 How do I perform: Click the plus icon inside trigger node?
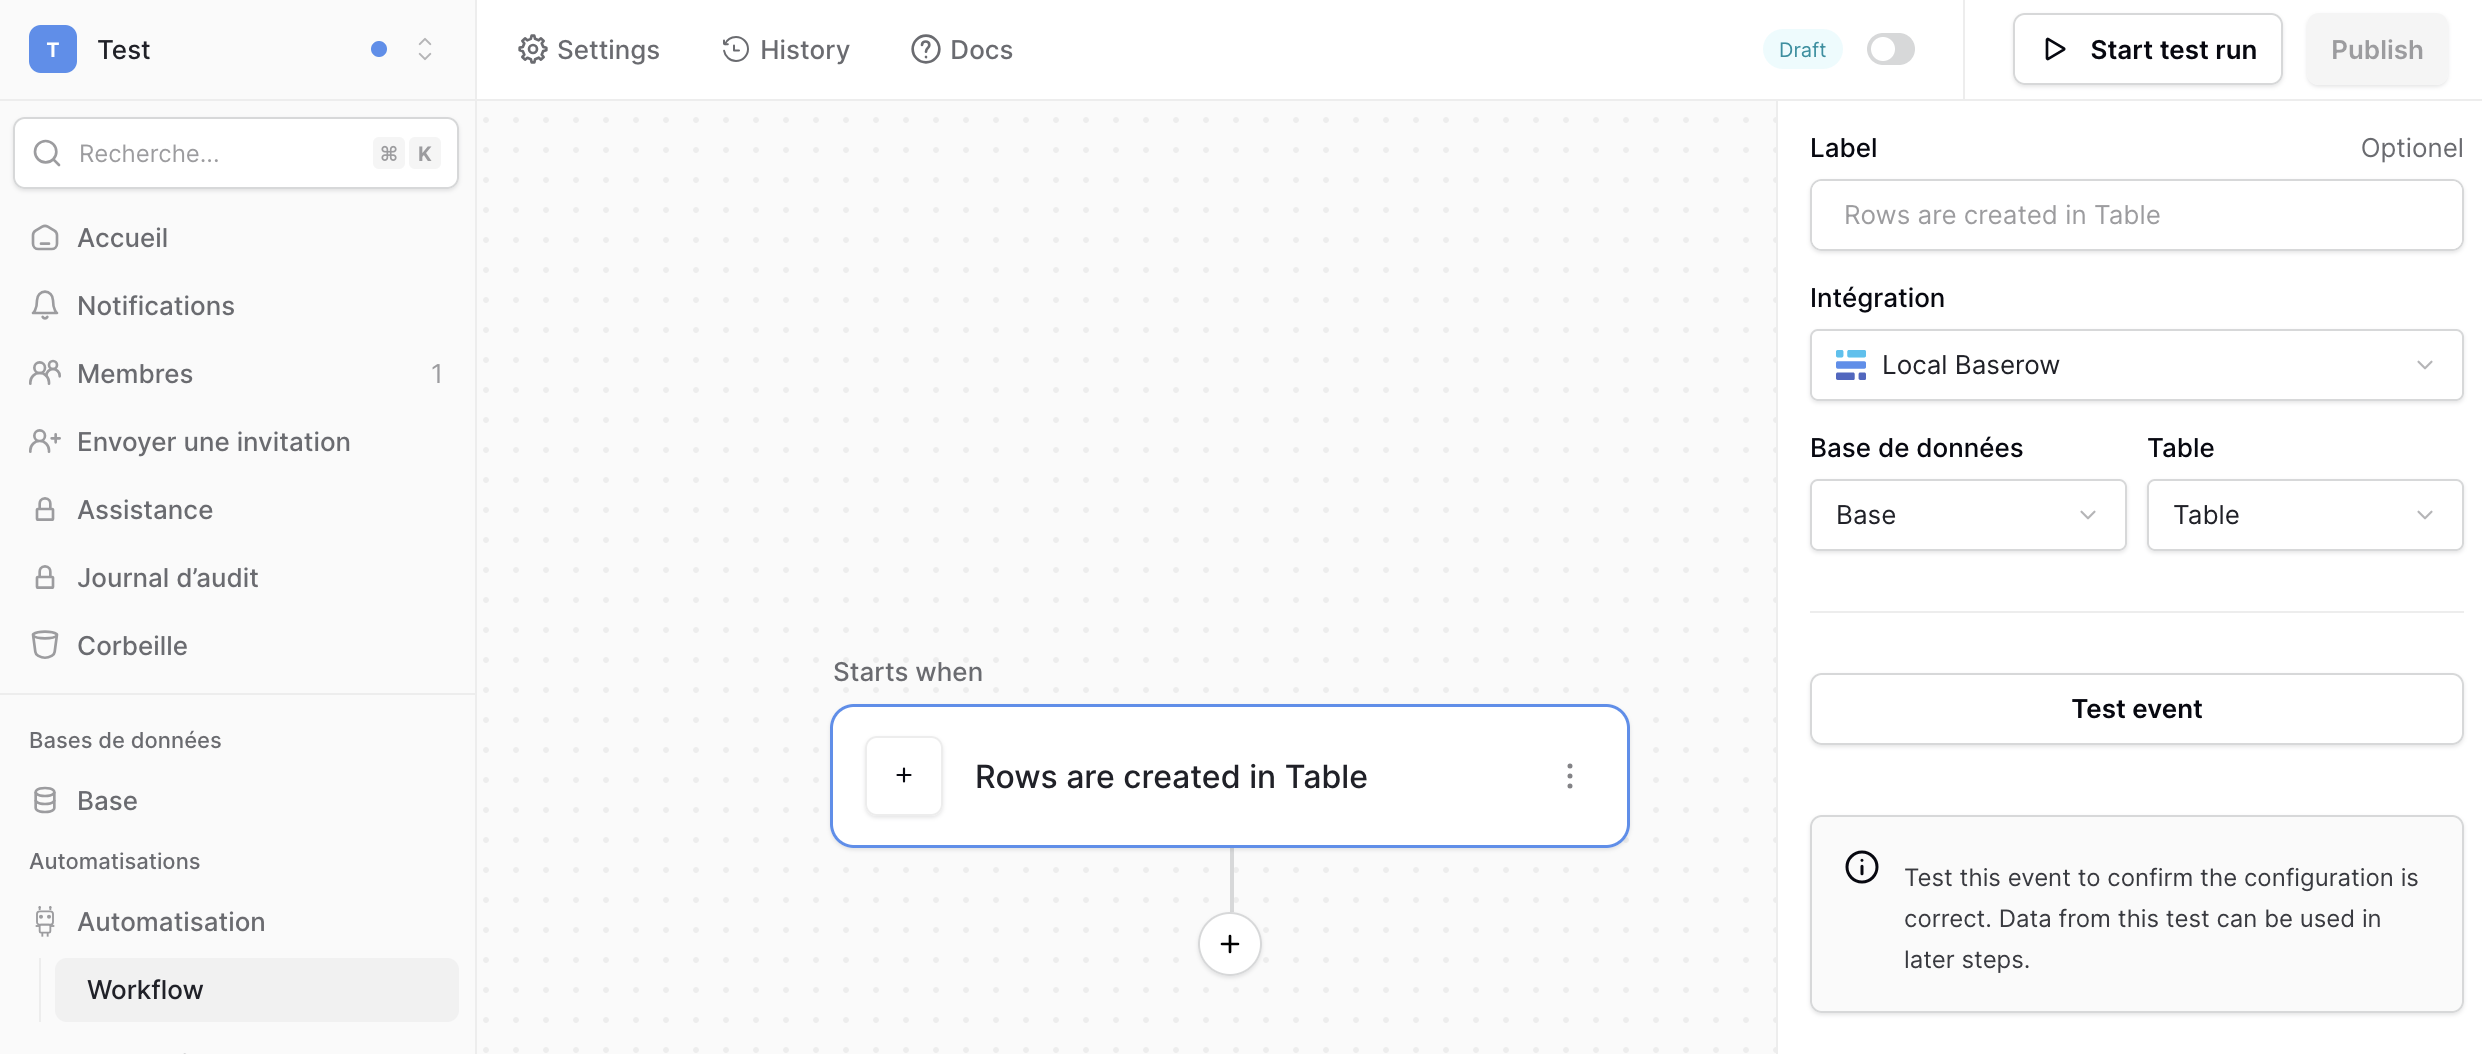pyautogui.click(x=904, y=776)
